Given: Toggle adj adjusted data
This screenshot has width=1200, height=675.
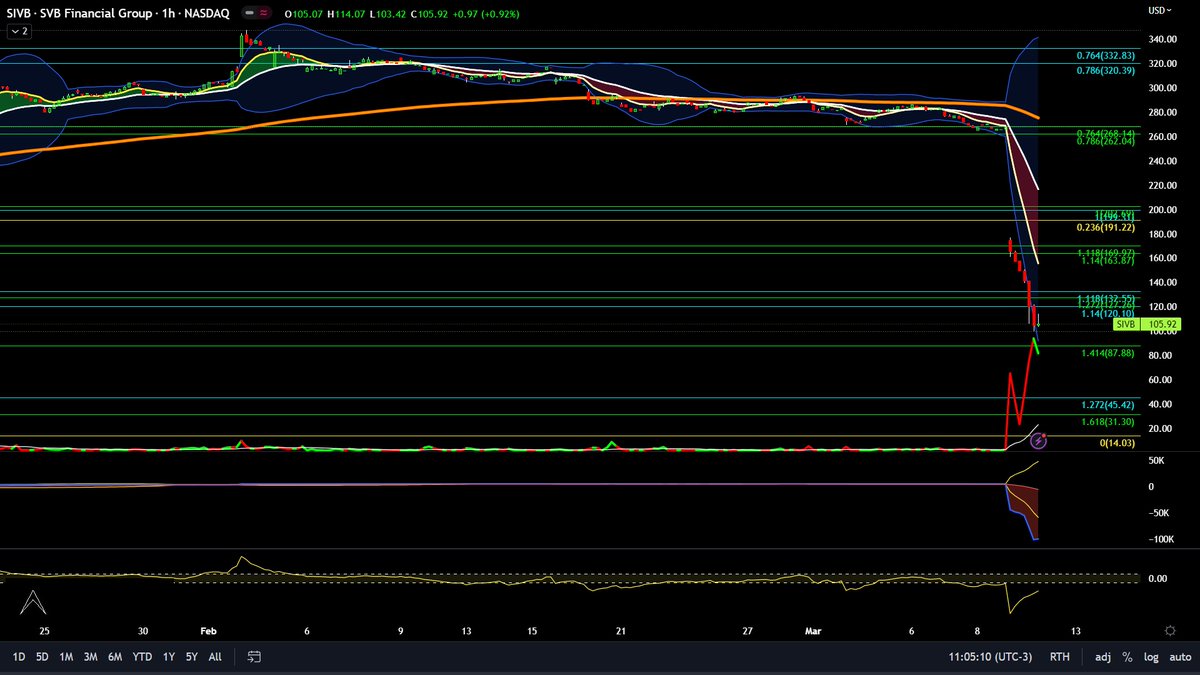Looking at the screenshot, I should [1103, 657].
